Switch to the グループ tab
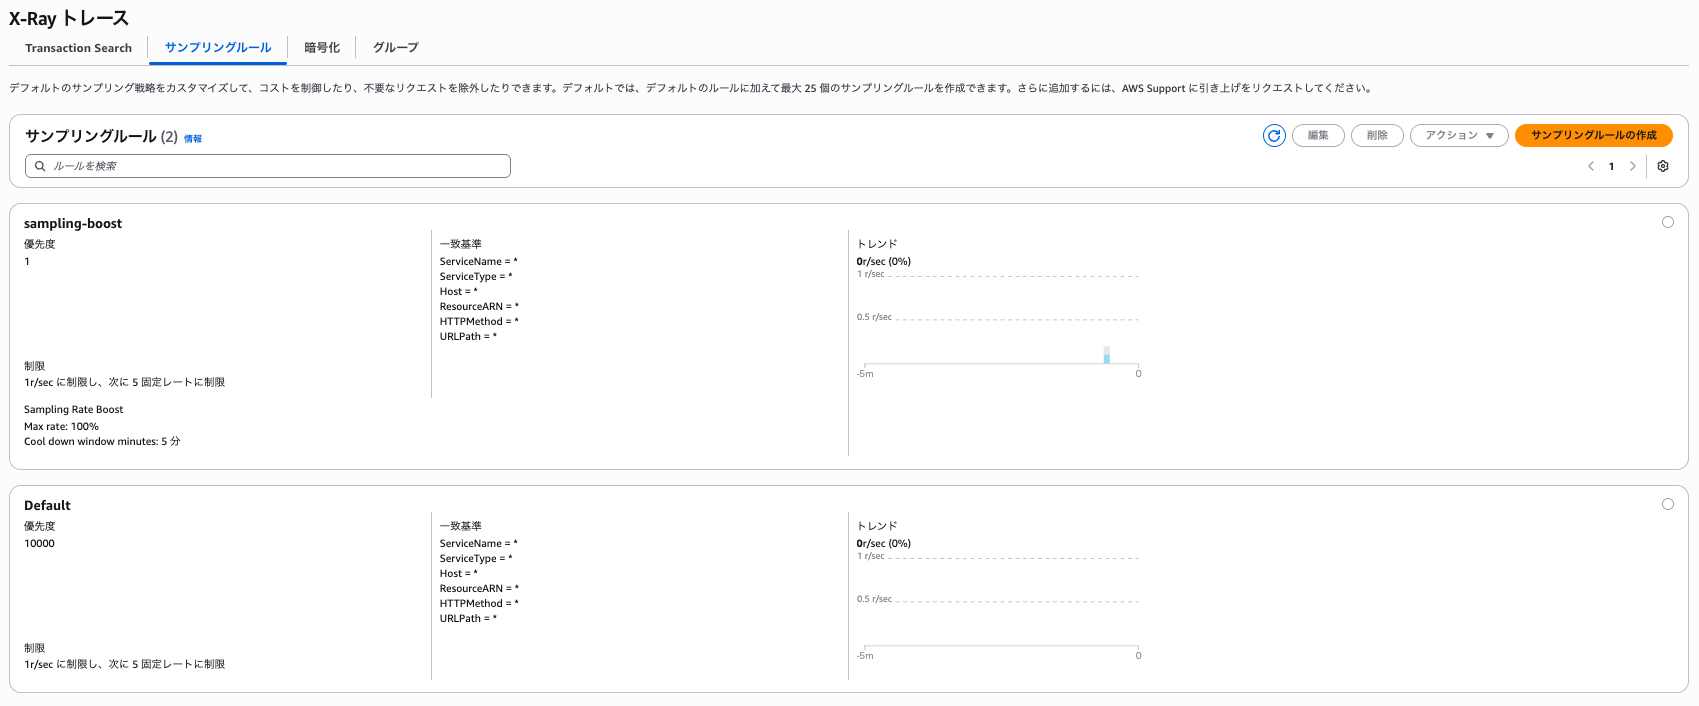The height and width of the screenshot is (706, 1699). pos(395,48)
